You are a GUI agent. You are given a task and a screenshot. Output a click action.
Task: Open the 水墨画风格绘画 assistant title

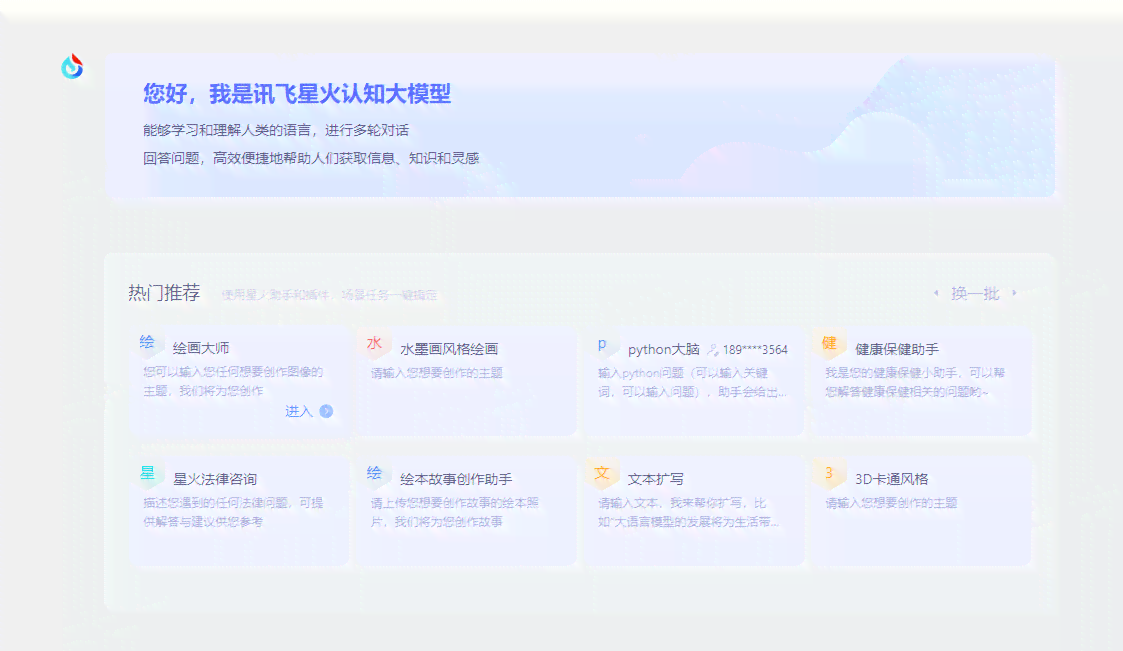449,349
